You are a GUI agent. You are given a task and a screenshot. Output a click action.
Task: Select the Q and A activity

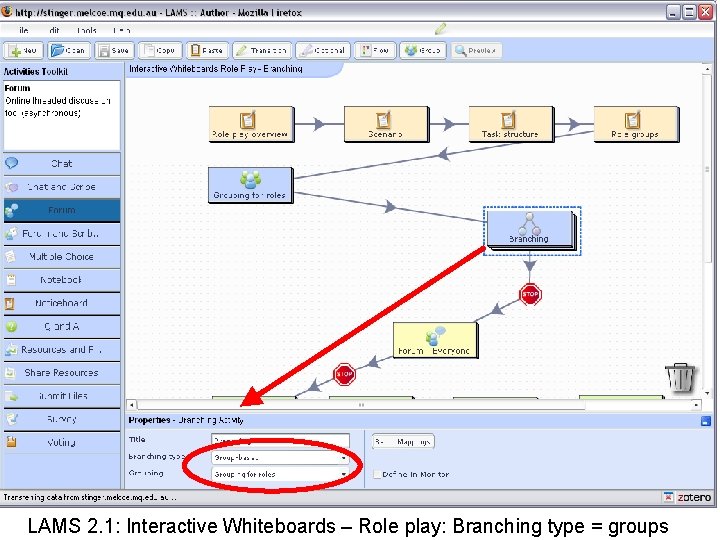[x=62, y=326]
